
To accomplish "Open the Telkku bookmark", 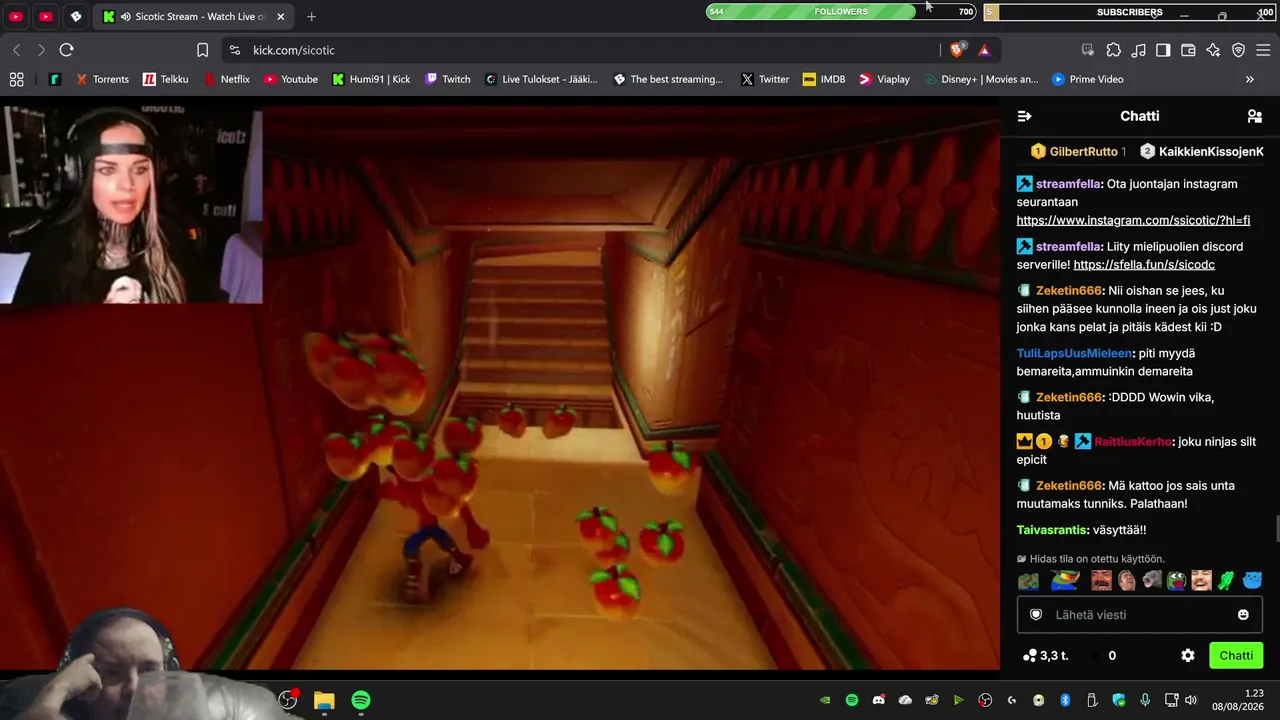I will pyautogui.click(x=165, y=79).
